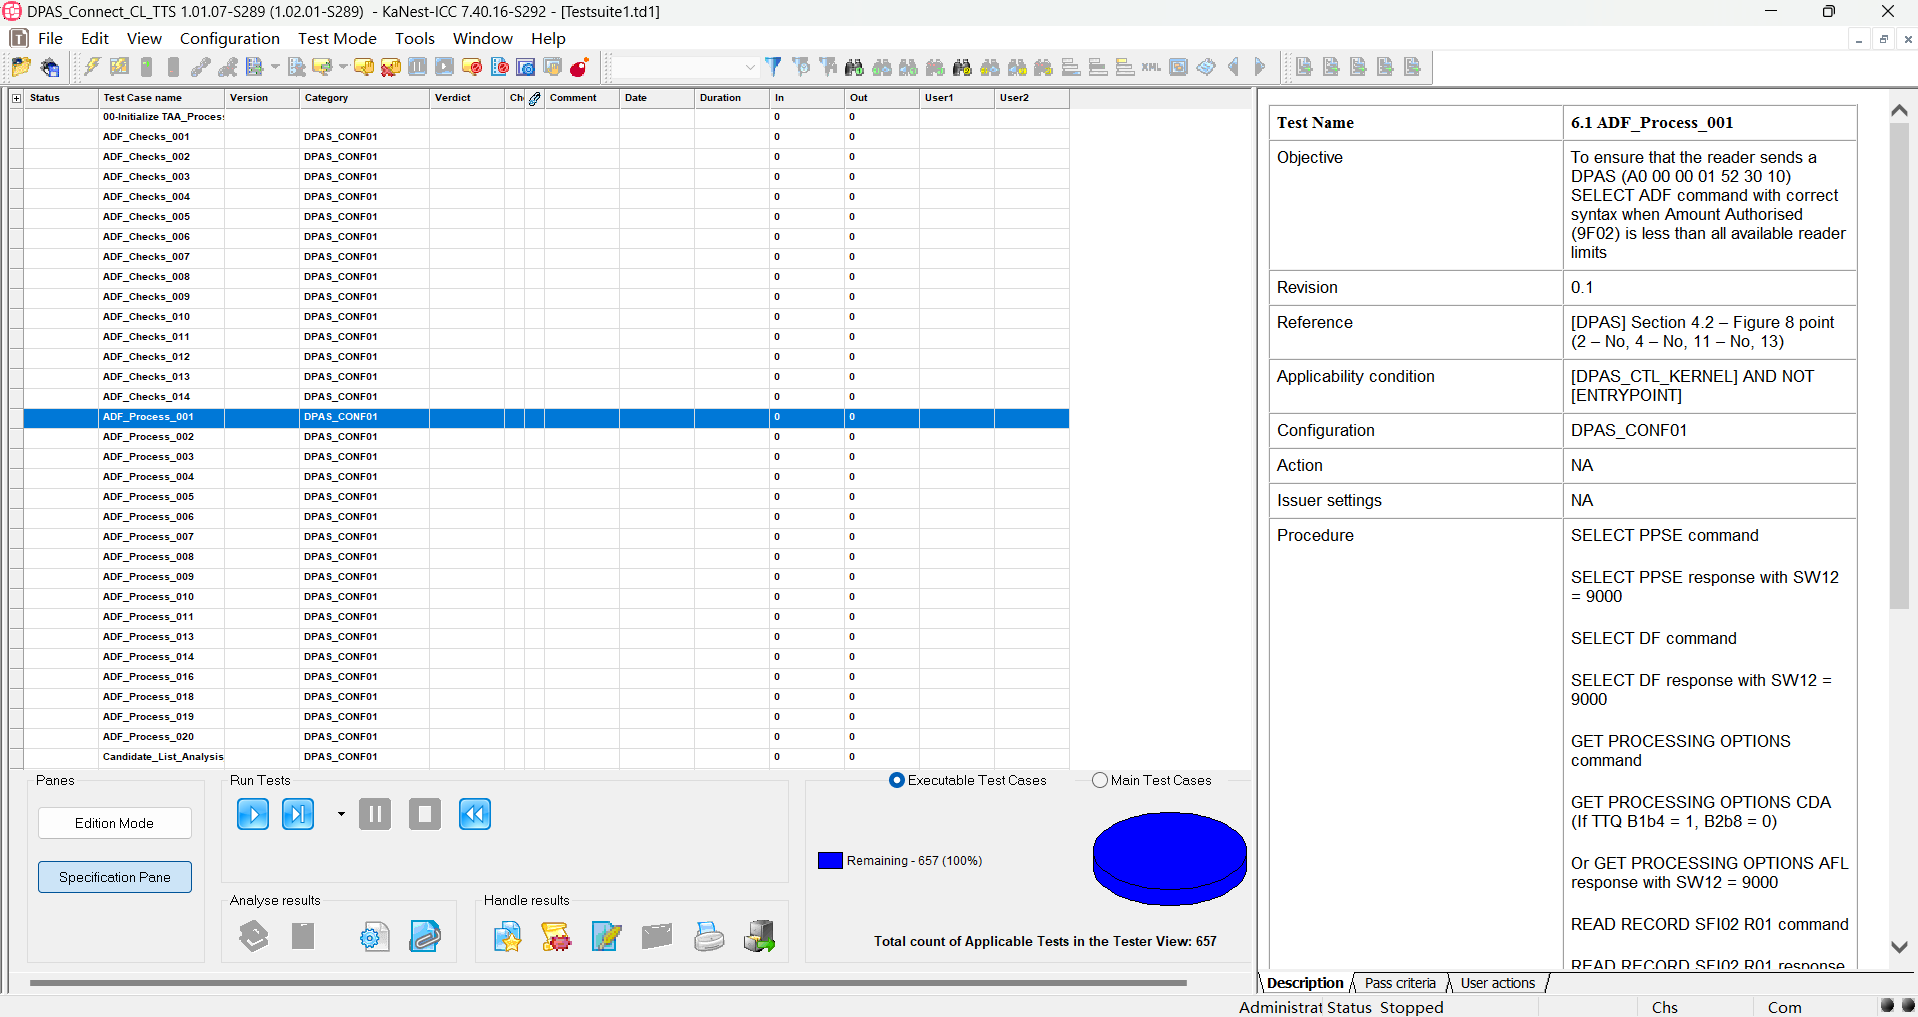Switch to the Pass criteria tab
Image resolution: width=1918 pixels, height=1017 pixels.
1399,983
